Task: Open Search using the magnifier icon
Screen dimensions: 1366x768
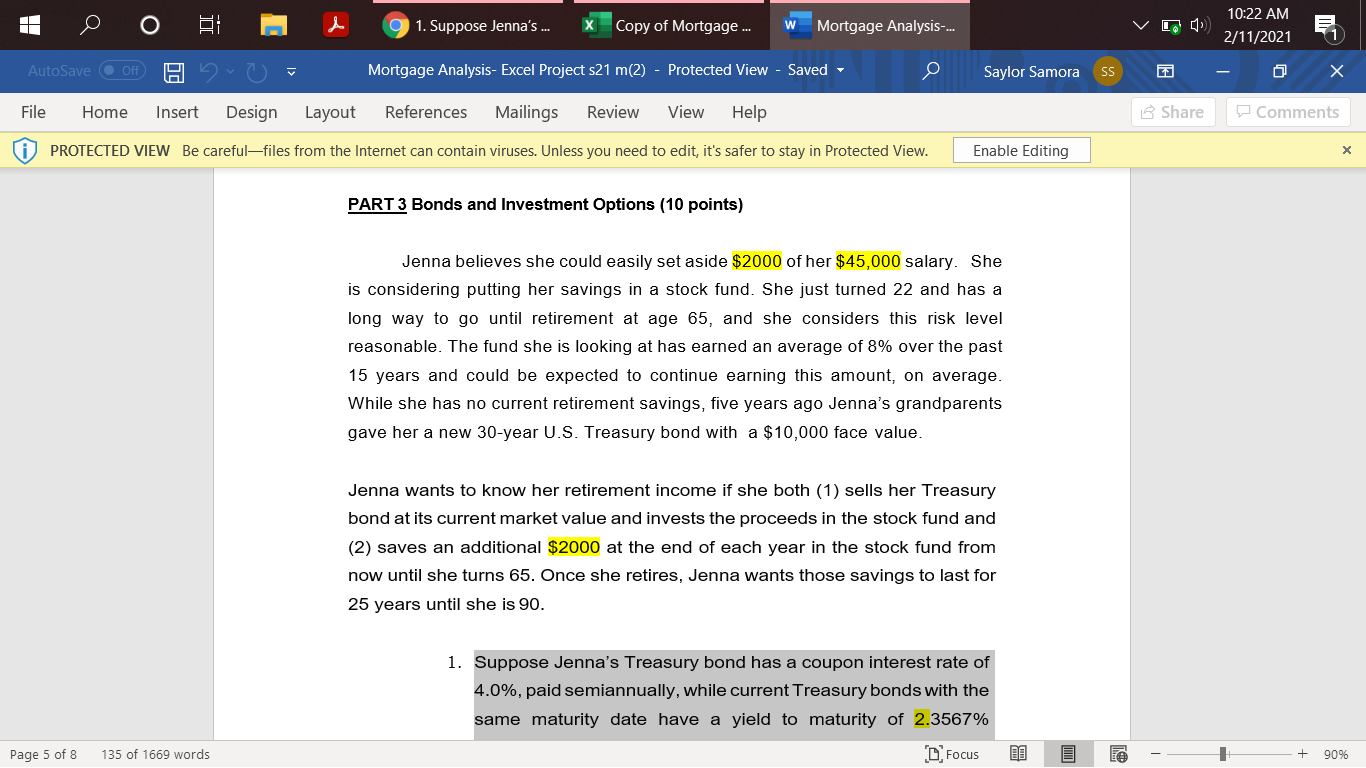Action: pyautogui.click(x=930, y=71)
